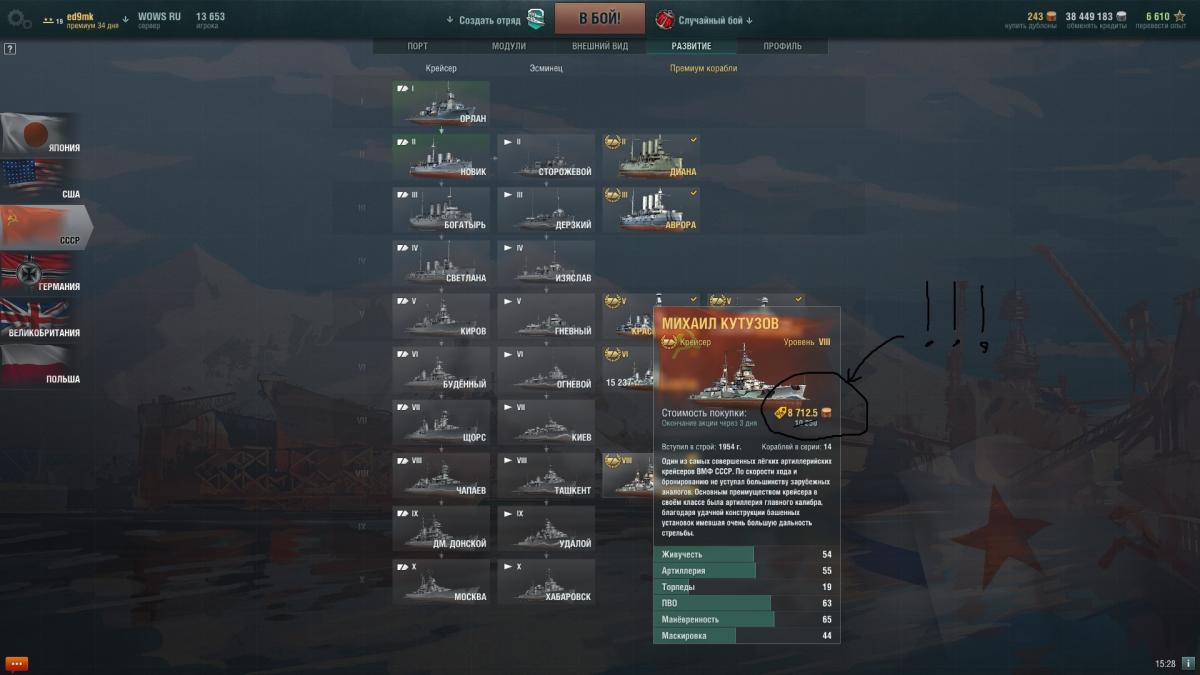
Task: Select the Москва tier X cruiser
Action: (441, 582)
